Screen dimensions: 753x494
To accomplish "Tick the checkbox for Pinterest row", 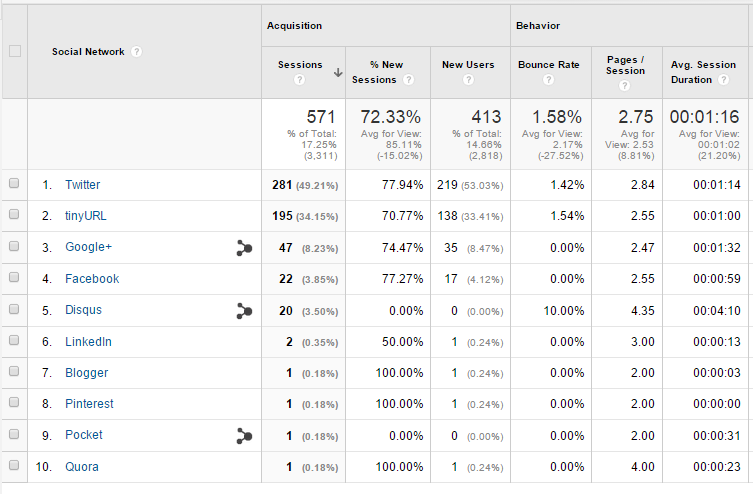I will coord(14,404).
